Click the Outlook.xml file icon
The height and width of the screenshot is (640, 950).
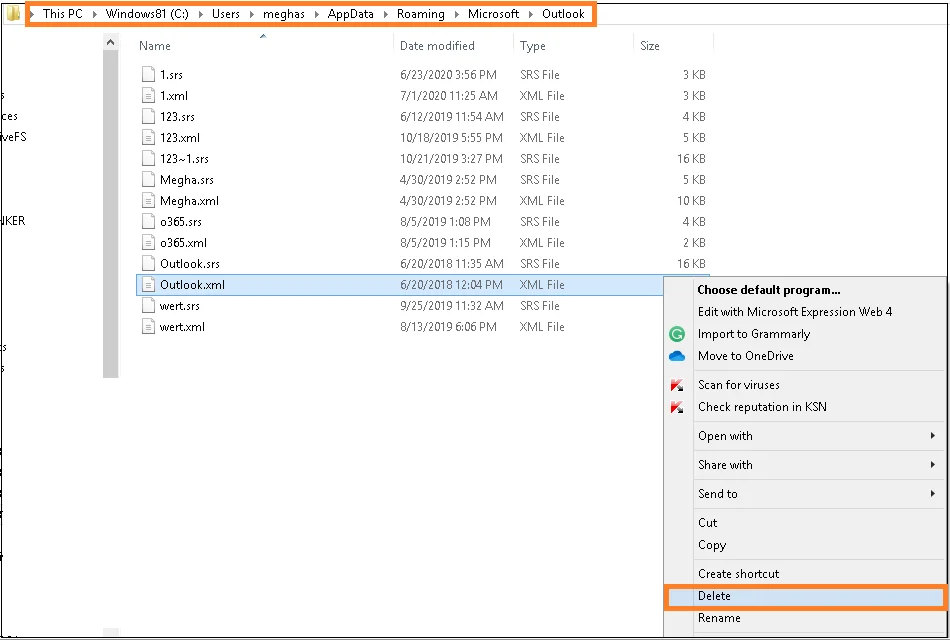point(148,285)
